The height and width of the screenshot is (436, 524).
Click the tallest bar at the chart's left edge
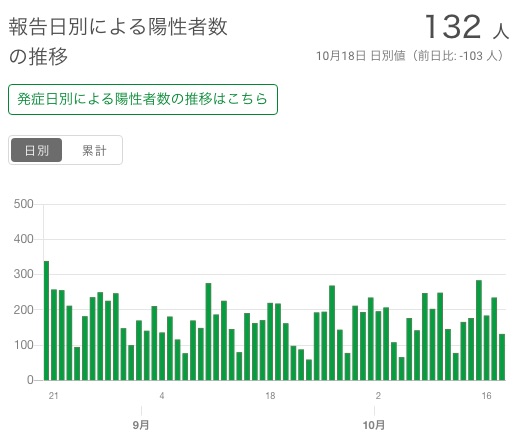46,320
